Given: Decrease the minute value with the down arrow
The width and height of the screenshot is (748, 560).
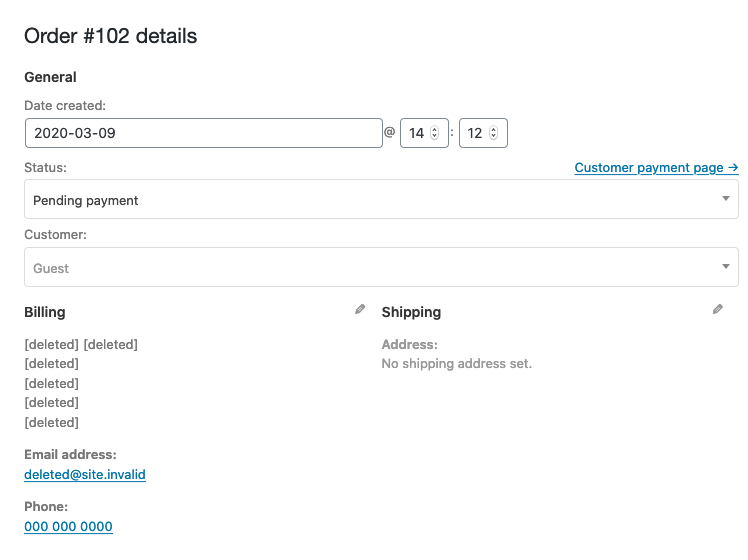Looking at the screenshot, I should click(493, 136).
